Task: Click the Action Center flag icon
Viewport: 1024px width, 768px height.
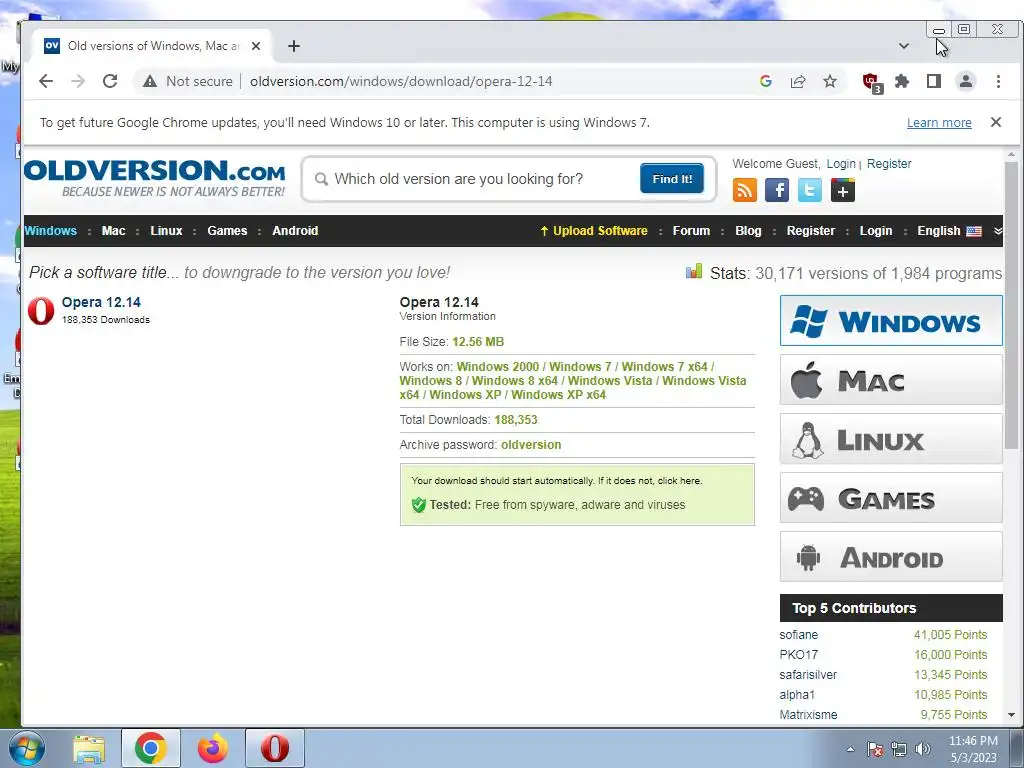Action: point(875,749)
